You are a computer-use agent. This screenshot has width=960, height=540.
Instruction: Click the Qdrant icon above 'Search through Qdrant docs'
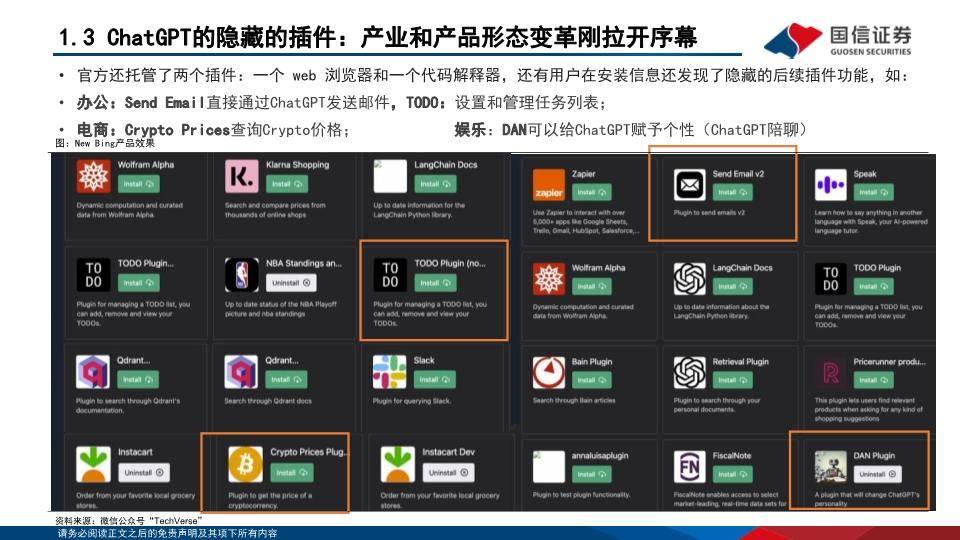coord(241,372)
